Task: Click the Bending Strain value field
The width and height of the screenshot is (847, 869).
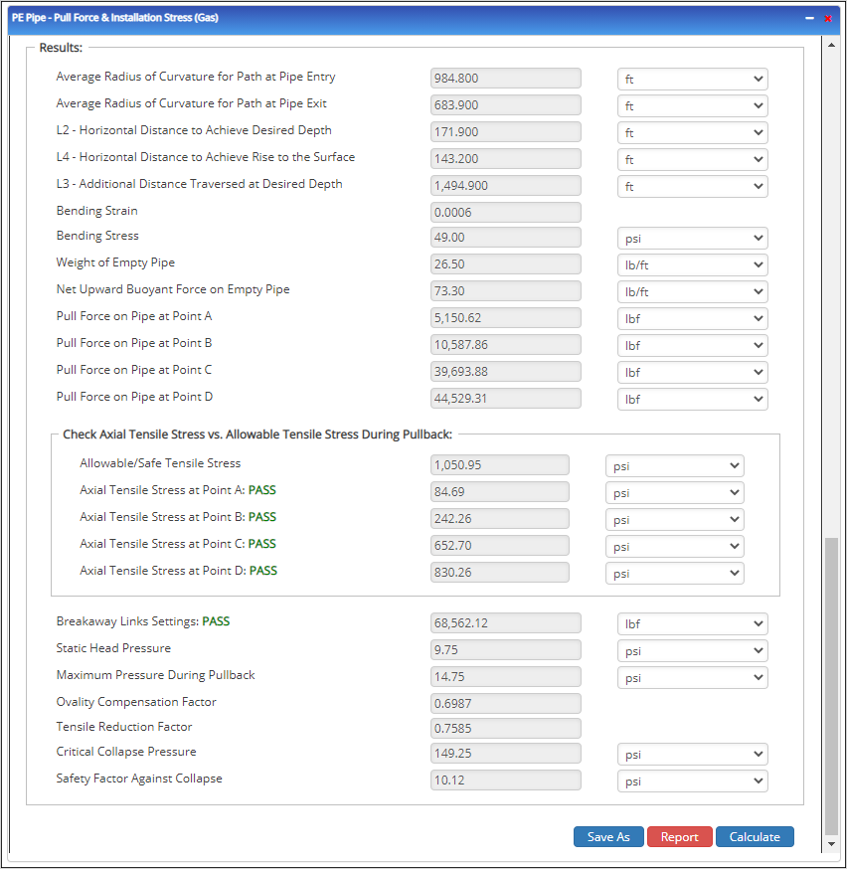Action: point(505,212)
